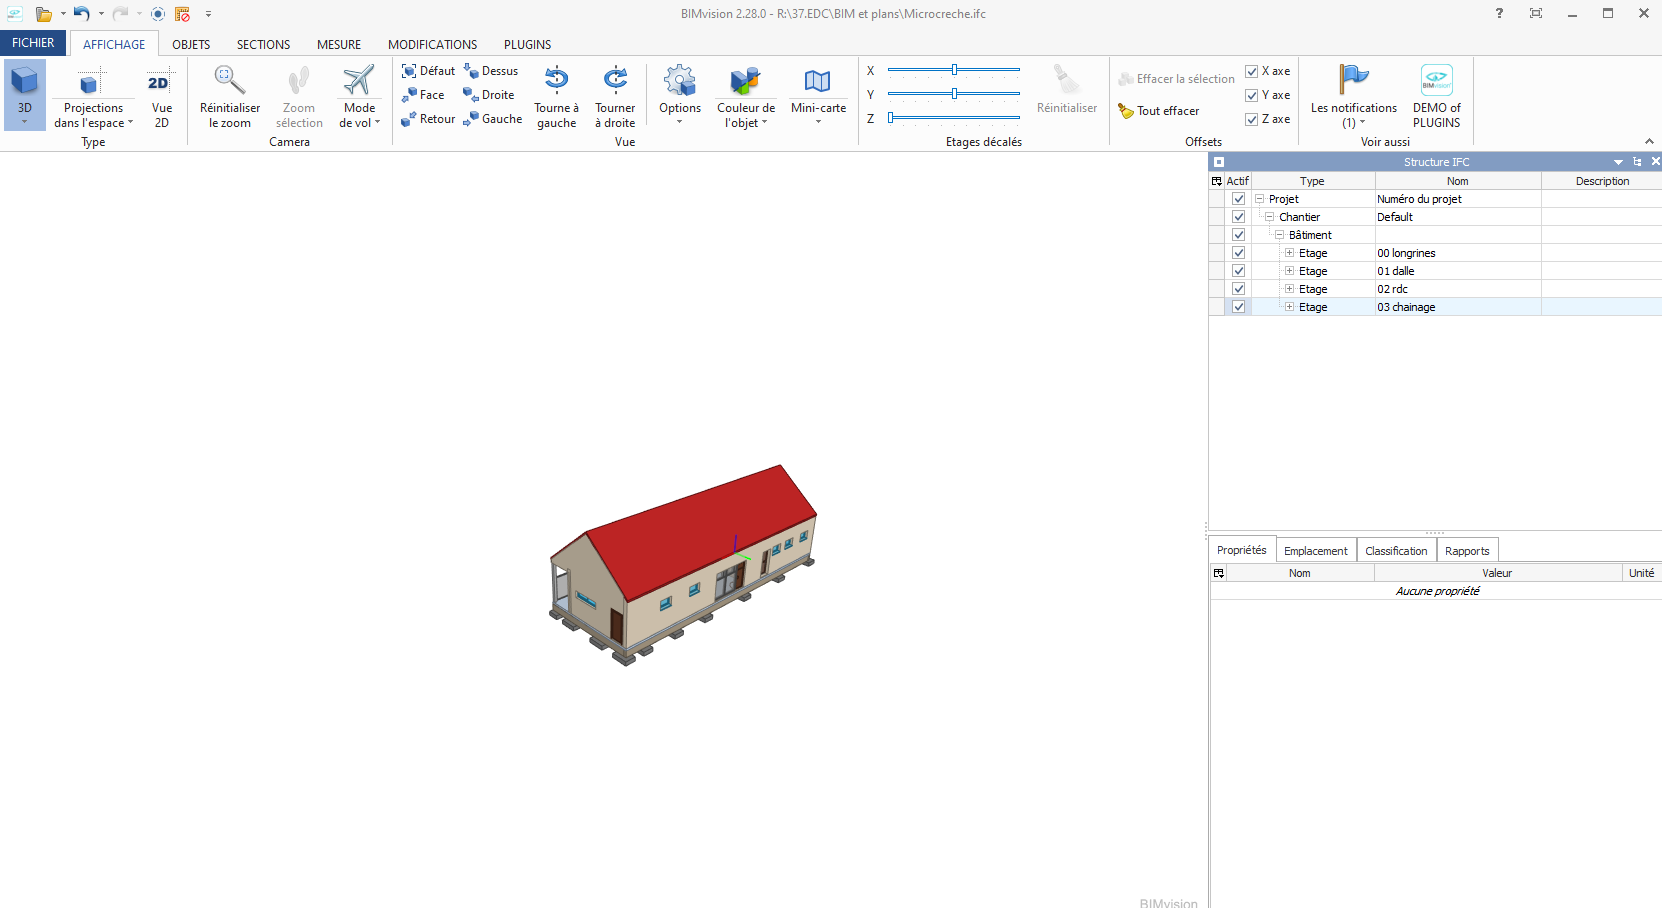Expand the Etage 02 rdc node
Screen dimensions: 1662x908
(x=1289, y=289)
